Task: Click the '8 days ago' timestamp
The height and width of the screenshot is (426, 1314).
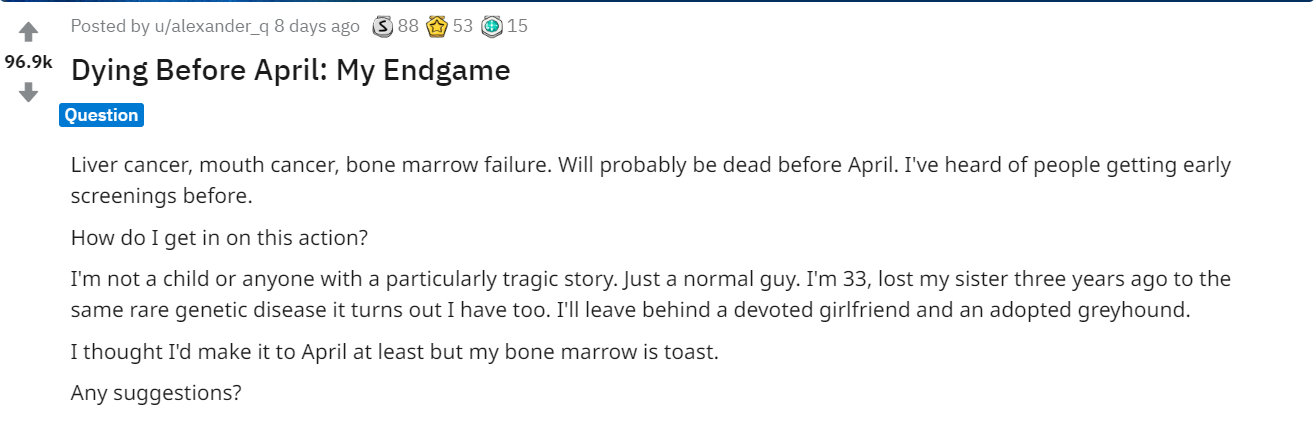Action: 317,27
